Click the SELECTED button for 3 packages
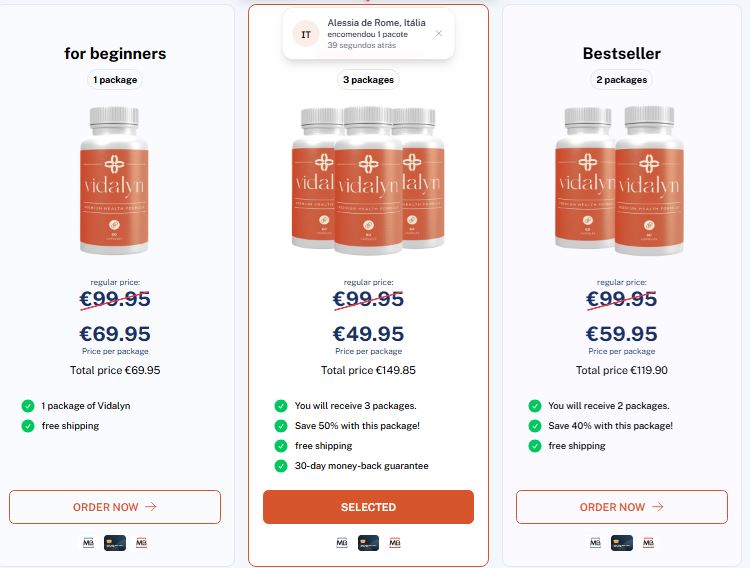 pyautogui.click(x=368, y=507)
